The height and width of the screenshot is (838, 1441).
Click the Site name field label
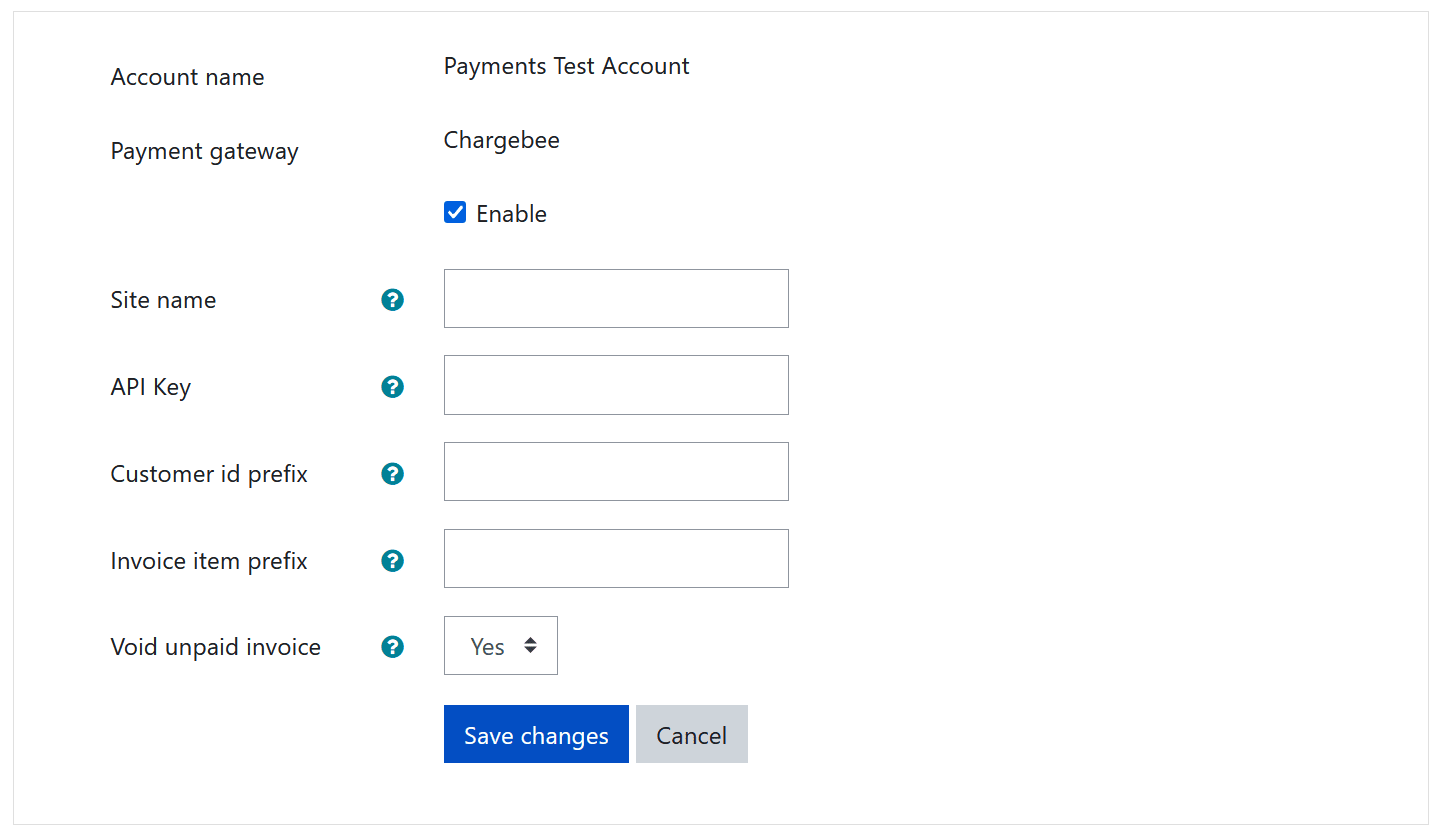coord(163,300)
